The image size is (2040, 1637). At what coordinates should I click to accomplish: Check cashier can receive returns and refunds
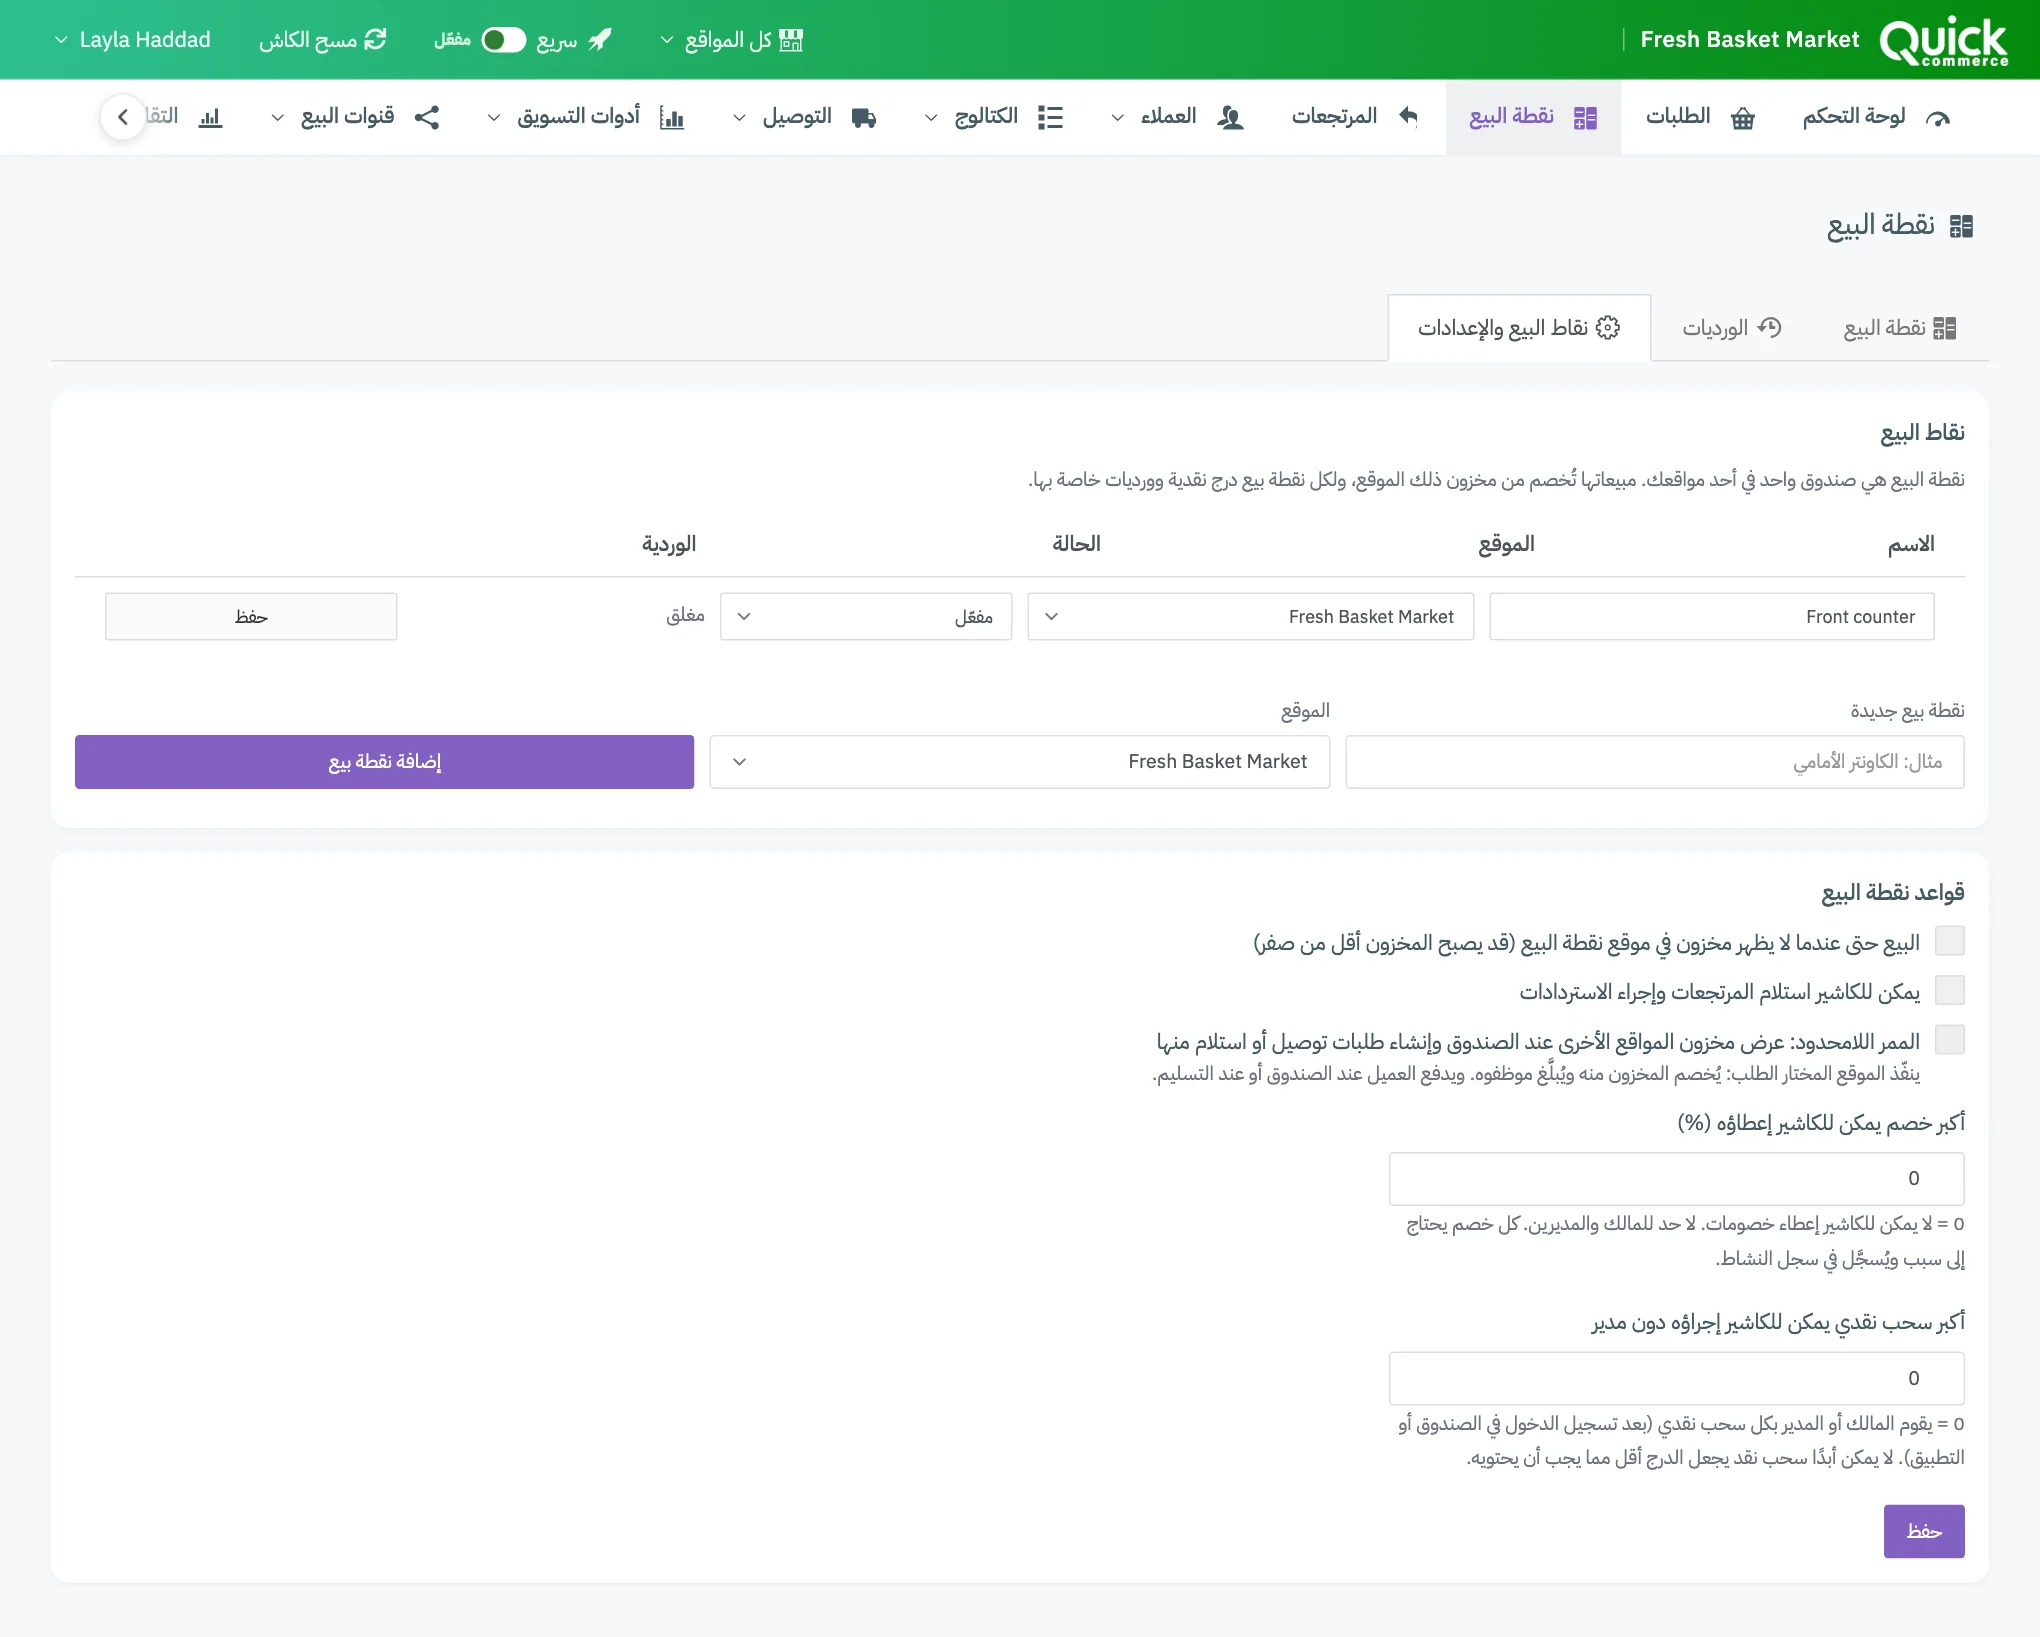pos(1949,990)
